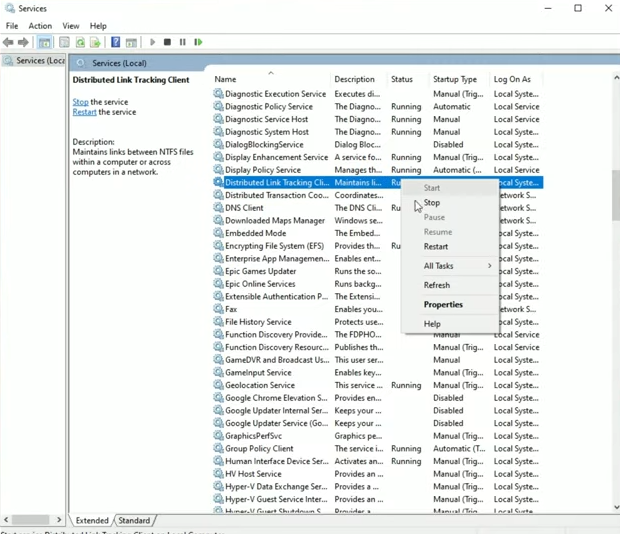Click the Export List toolbar icon
The image size is (620, 534).
coord(95,43)
